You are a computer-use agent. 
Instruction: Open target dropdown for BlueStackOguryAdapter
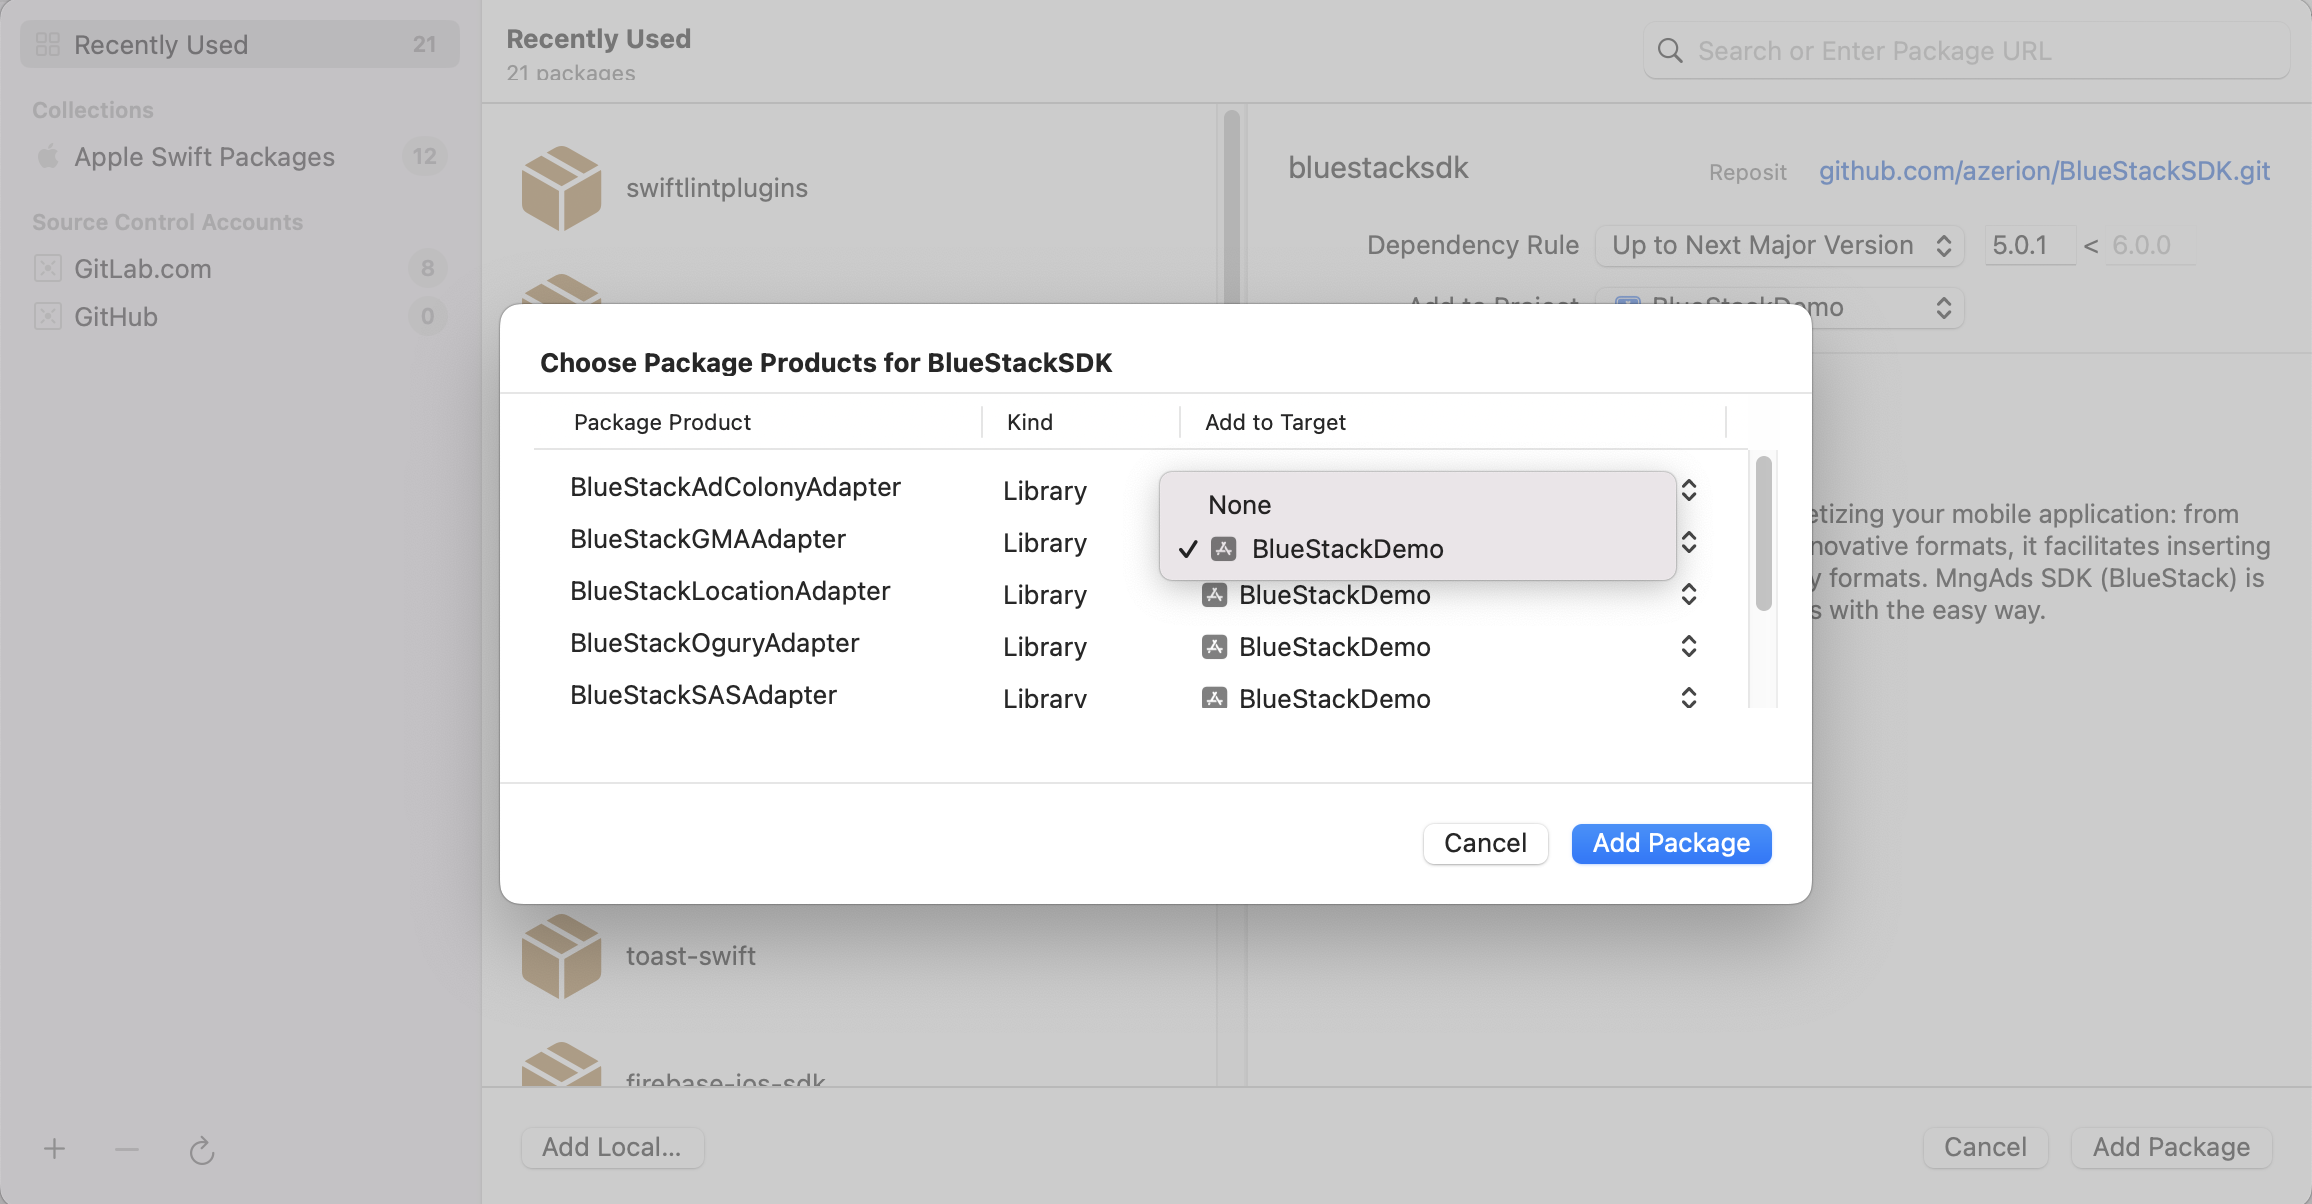pos(1450,647)
